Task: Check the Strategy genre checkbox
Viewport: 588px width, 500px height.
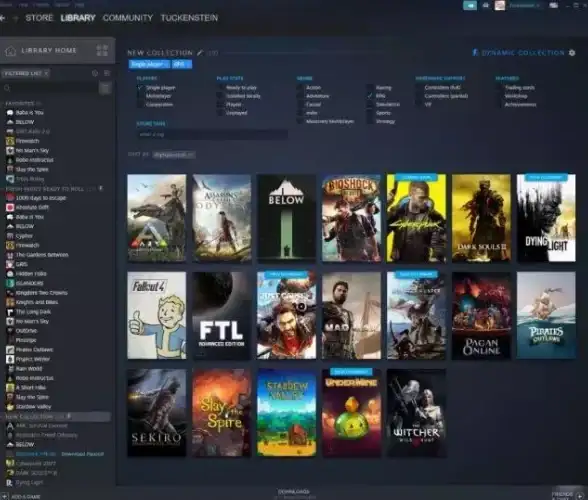Action: 370,122
